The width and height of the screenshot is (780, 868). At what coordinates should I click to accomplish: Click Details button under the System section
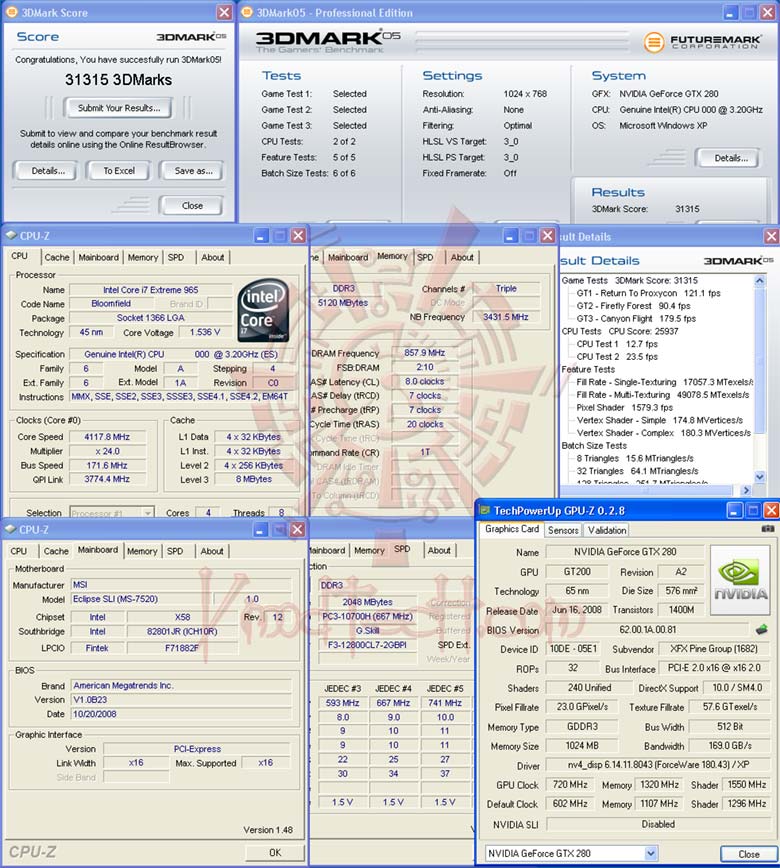point(730,158)
